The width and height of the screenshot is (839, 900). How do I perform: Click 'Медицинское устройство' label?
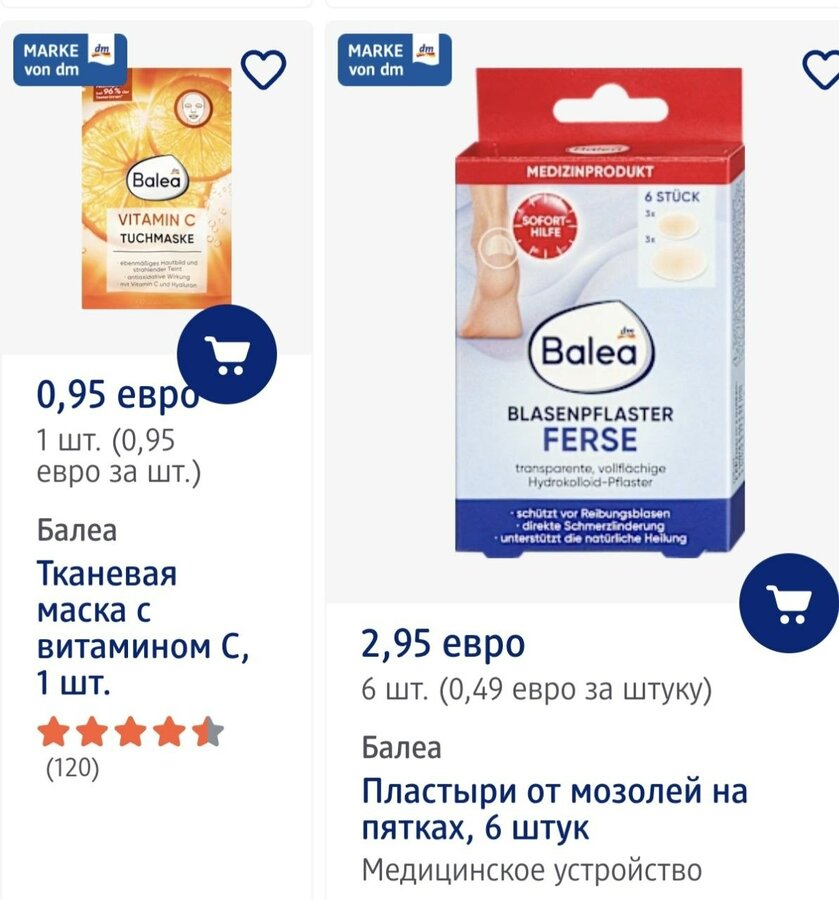click(x=532, y=870)
